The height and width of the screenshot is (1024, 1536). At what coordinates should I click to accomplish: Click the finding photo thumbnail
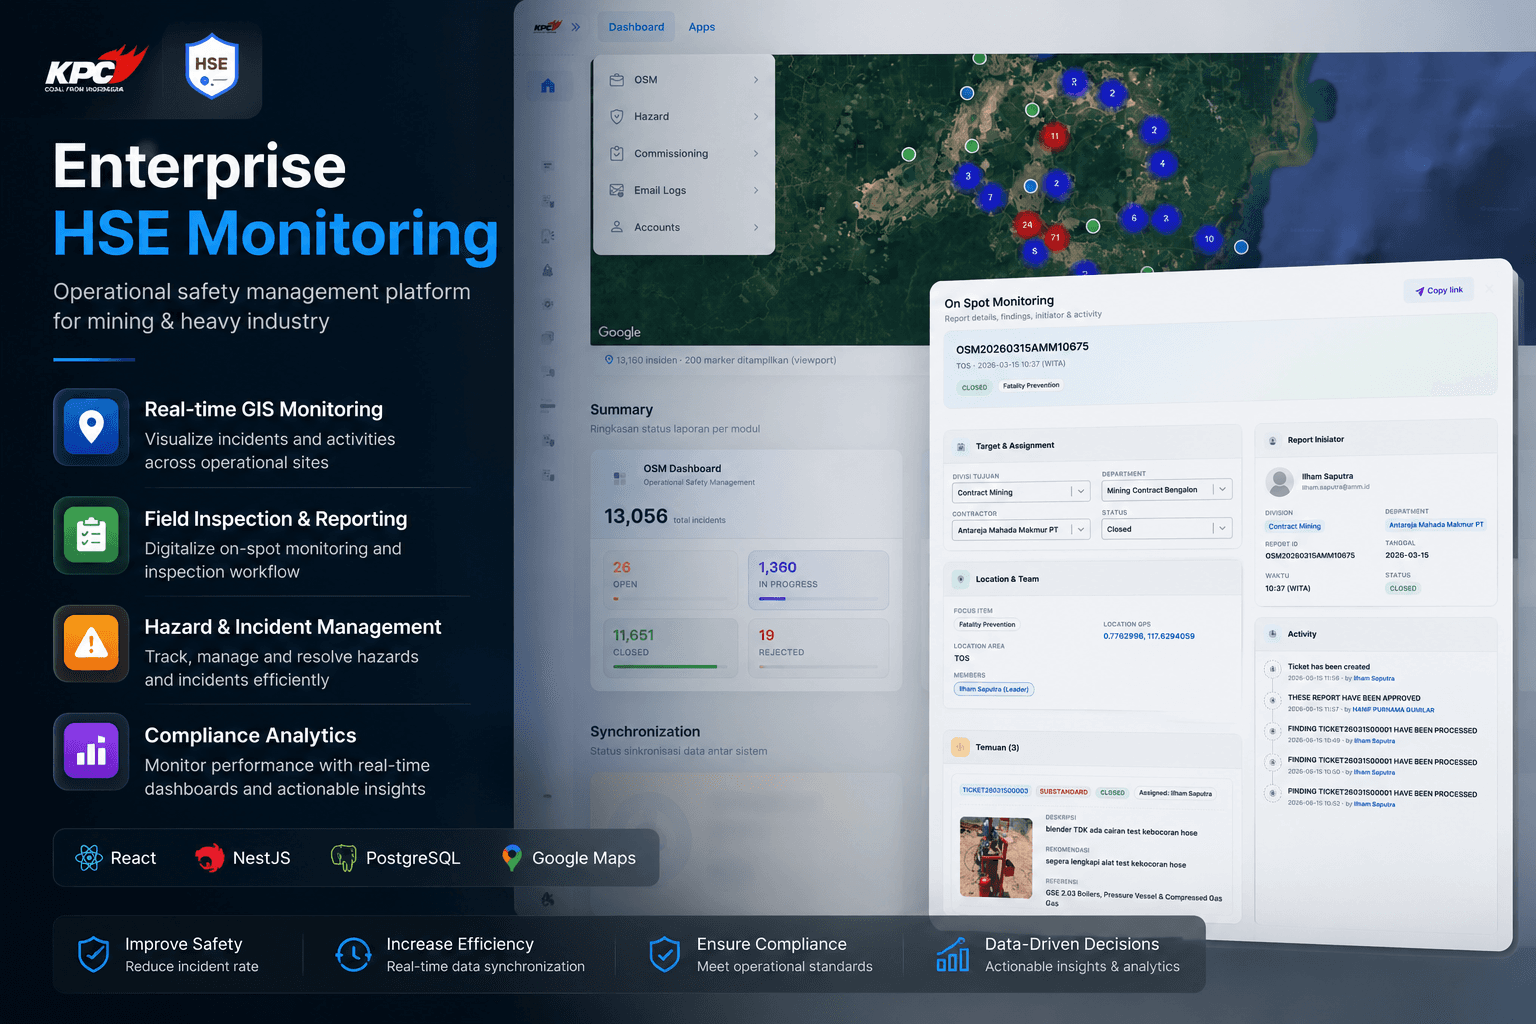(995, 857)
